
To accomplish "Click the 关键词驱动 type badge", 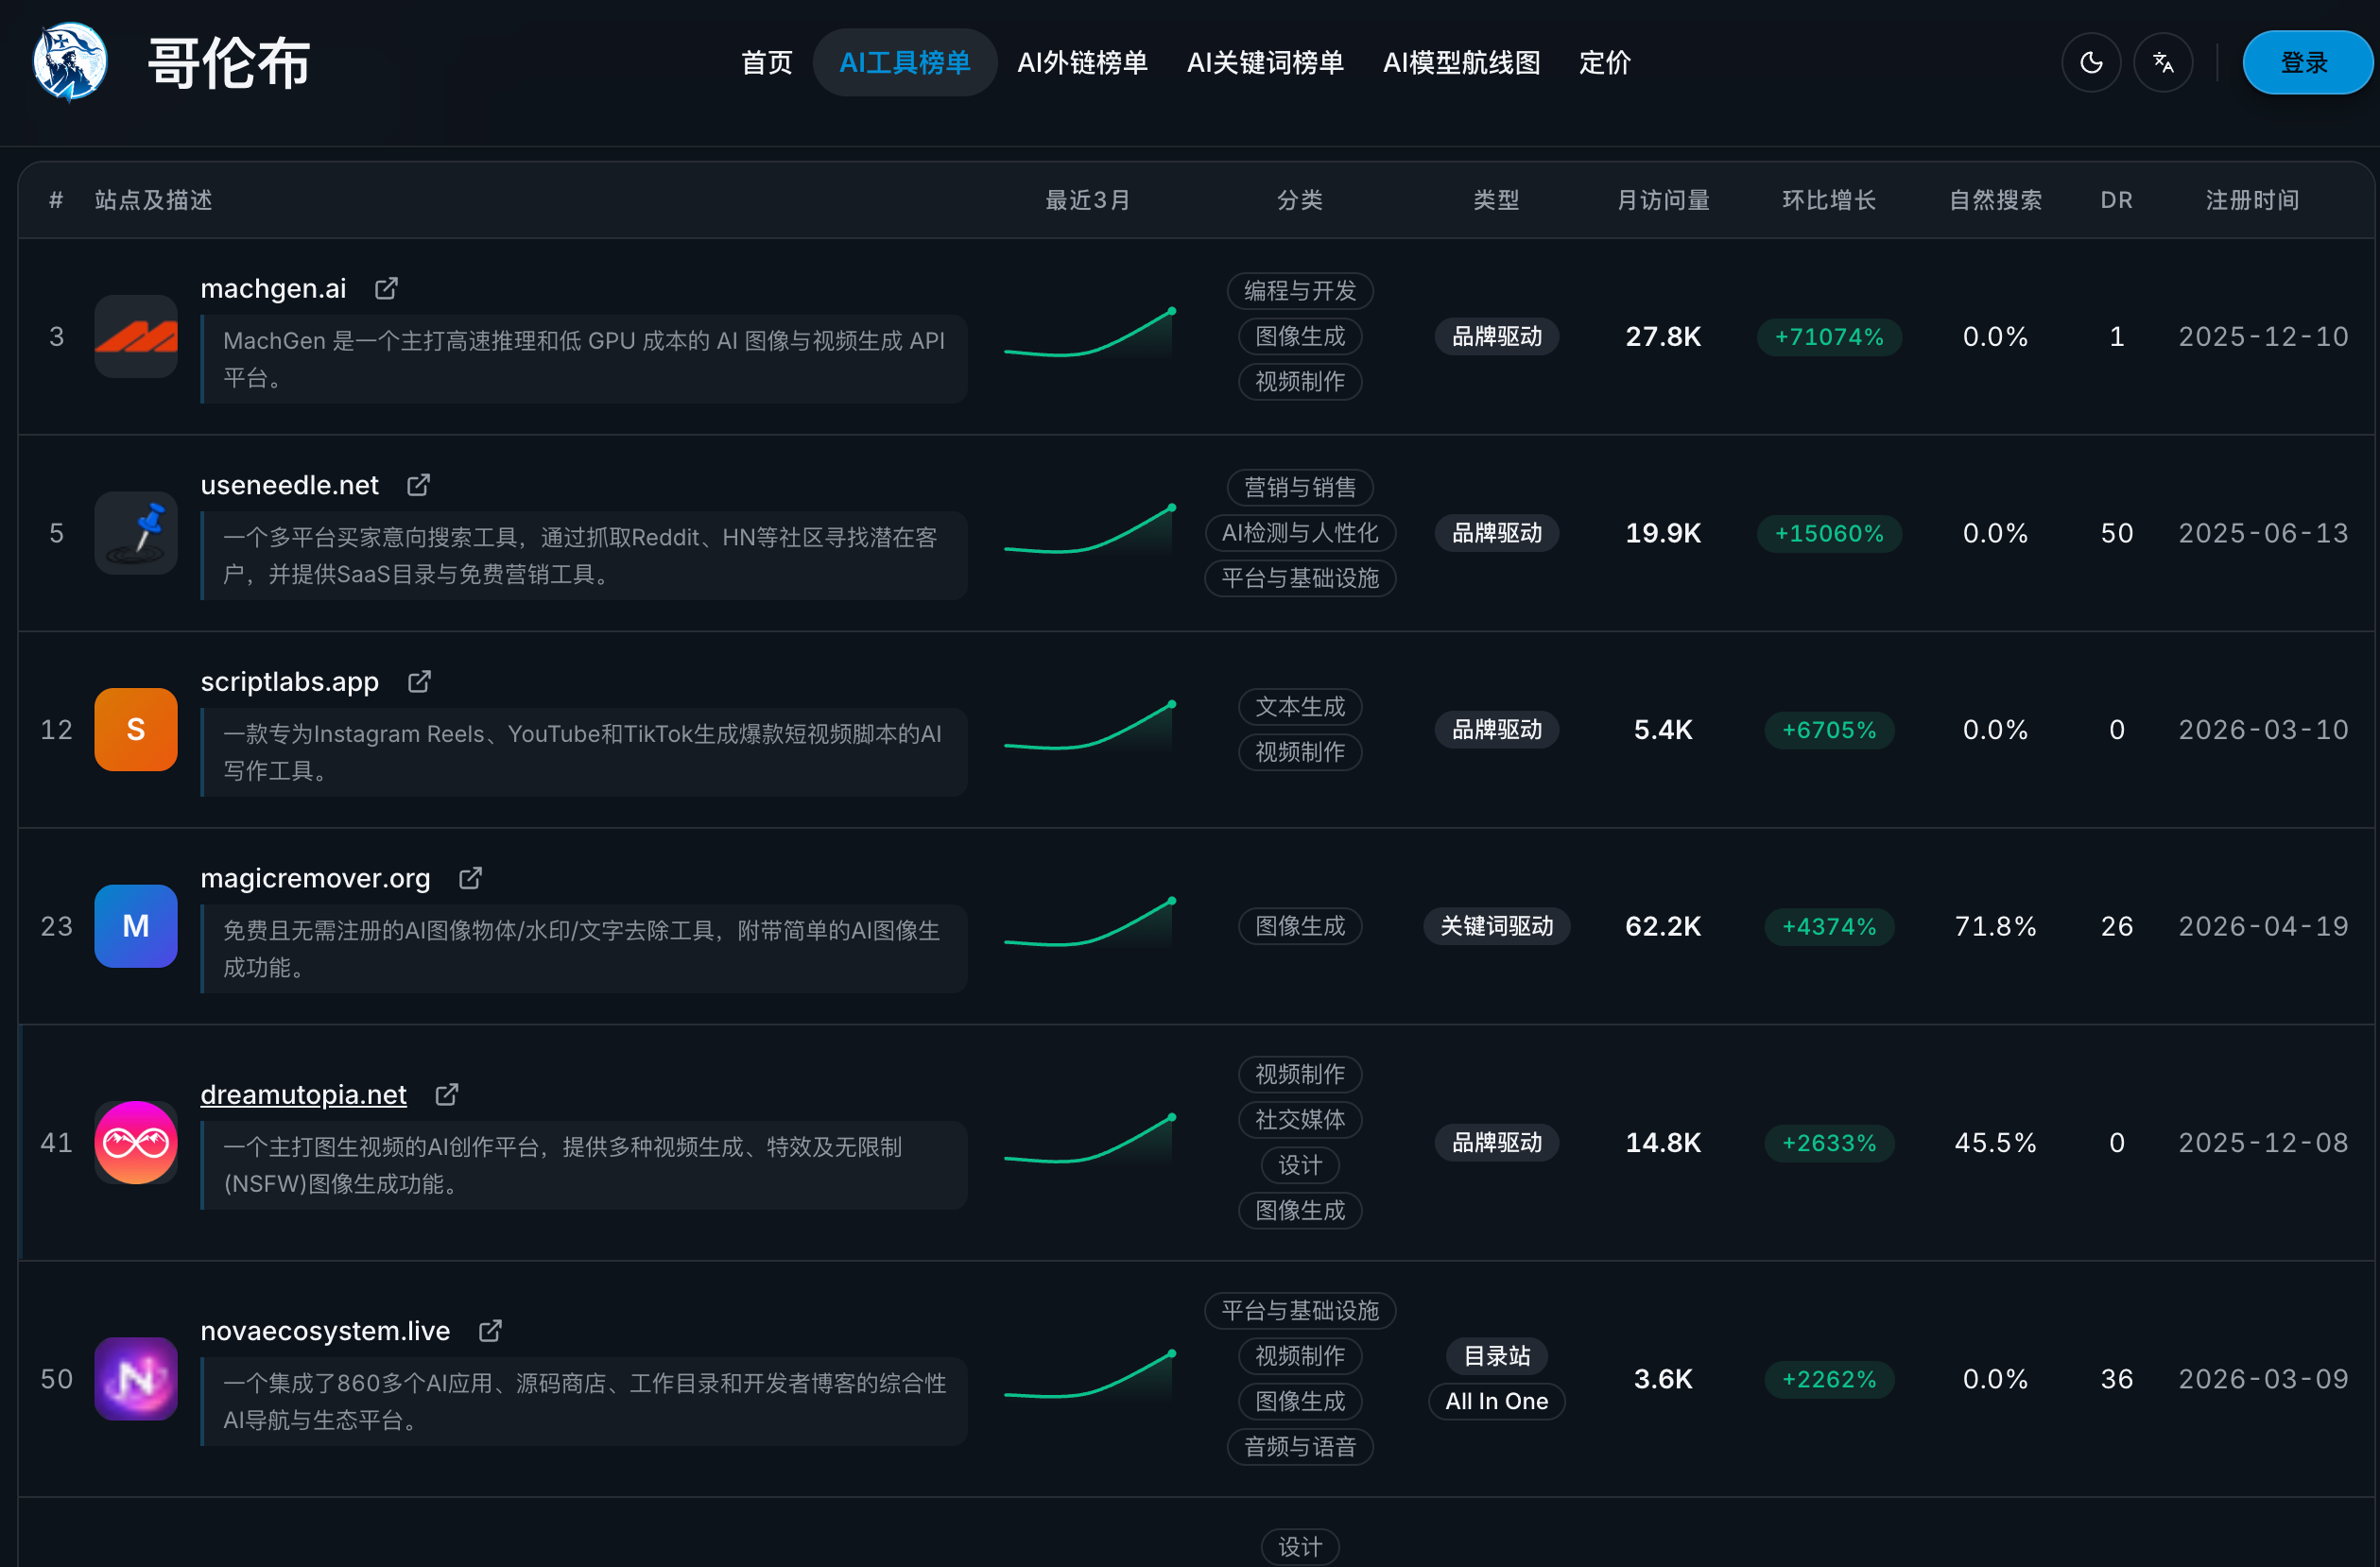I will pos(1497,926).
